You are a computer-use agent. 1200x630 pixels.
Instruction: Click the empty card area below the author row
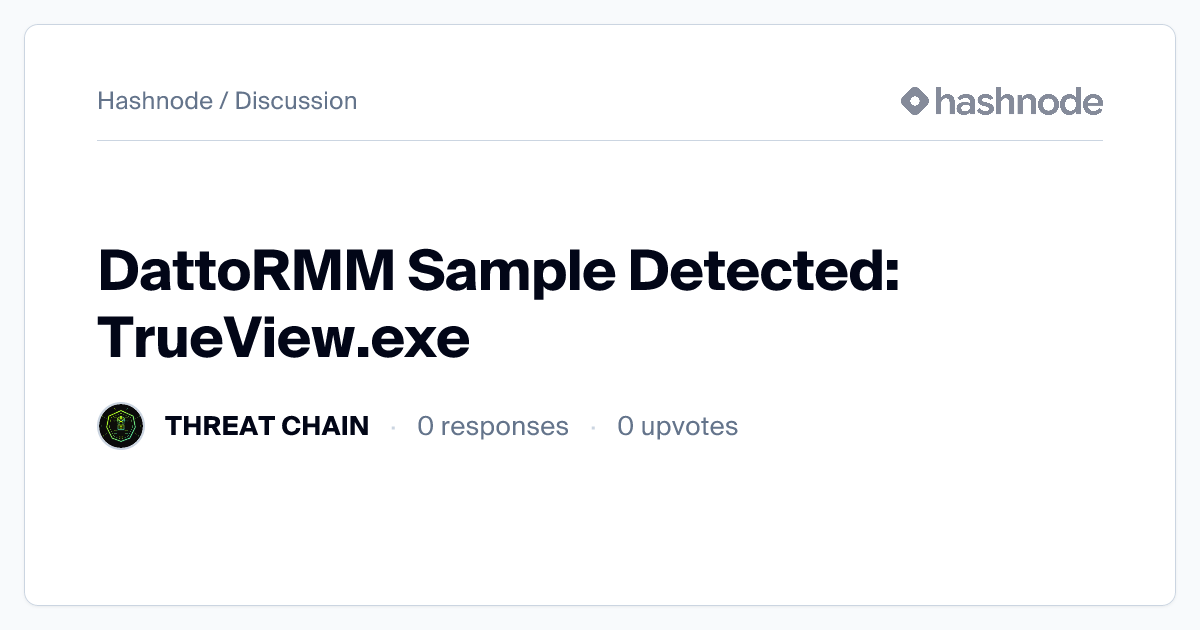tap(600, 530)
